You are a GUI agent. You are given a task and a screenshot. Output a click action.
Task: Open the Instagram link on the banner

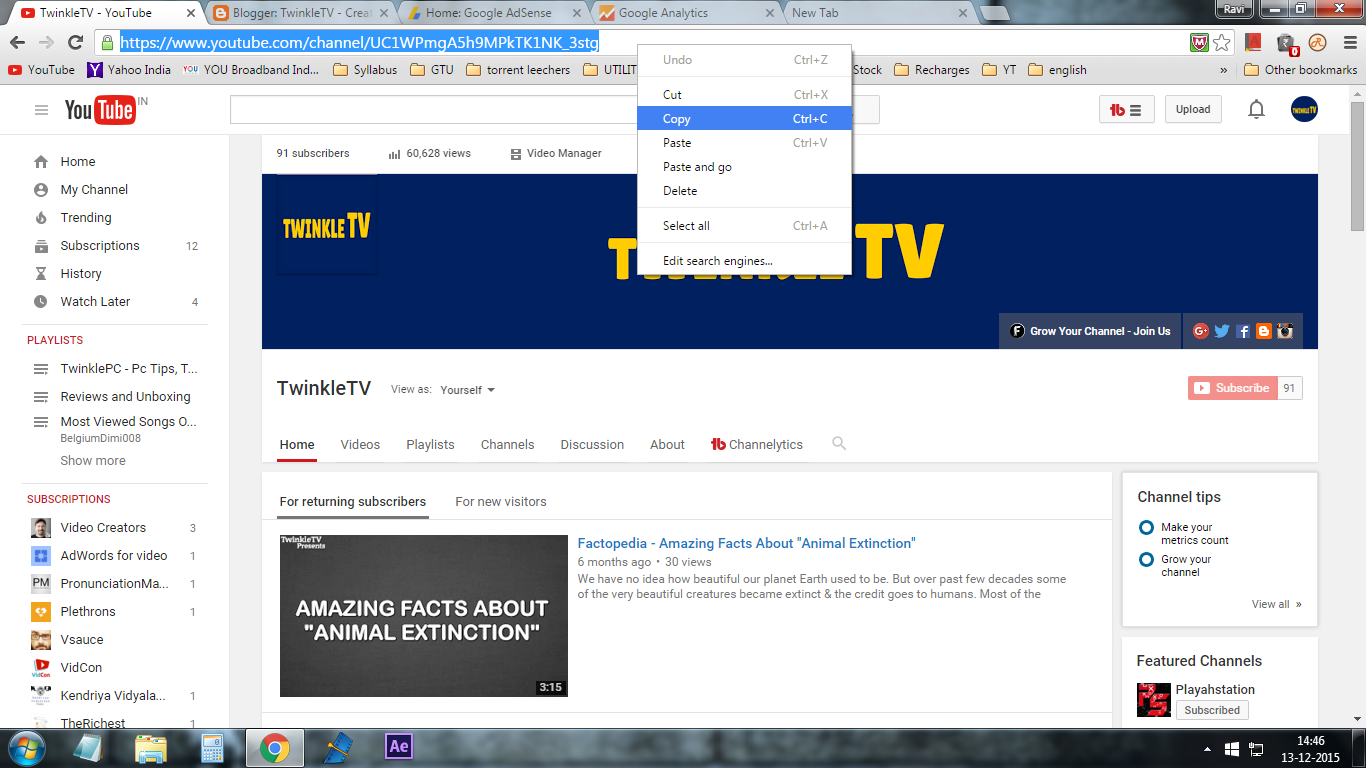click(1285, 331)
